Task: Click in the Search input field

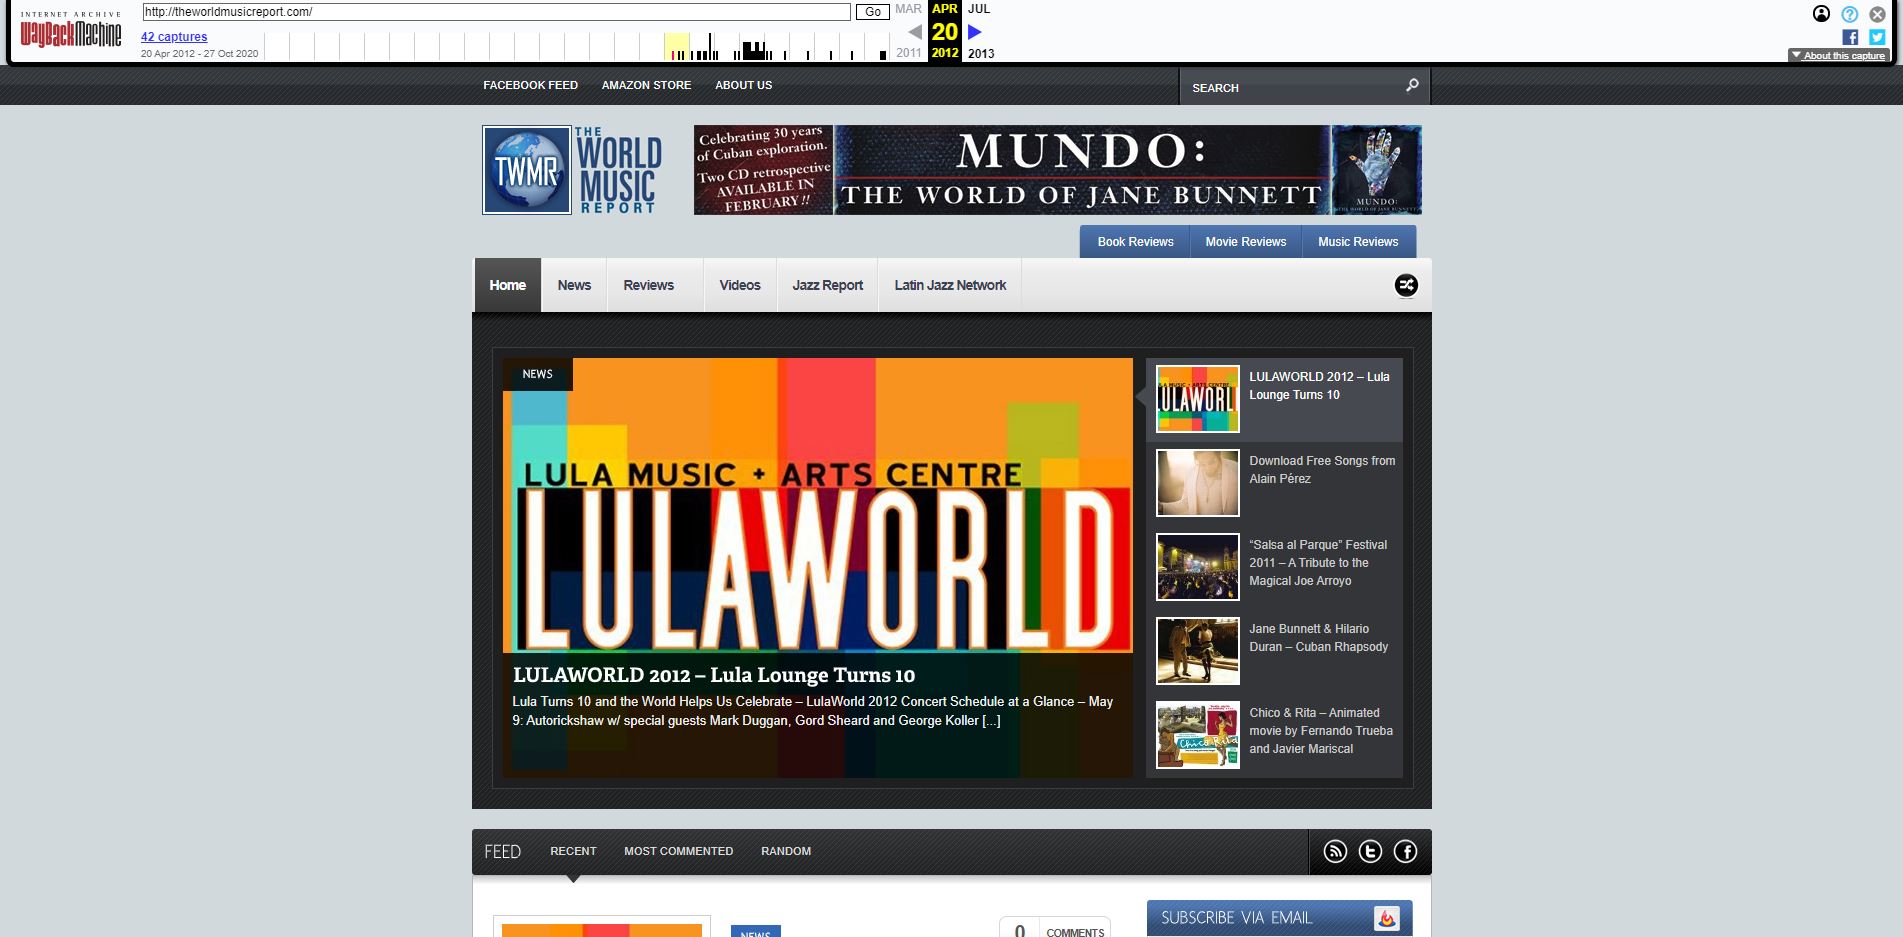Action: click(x=1290, y=88)
